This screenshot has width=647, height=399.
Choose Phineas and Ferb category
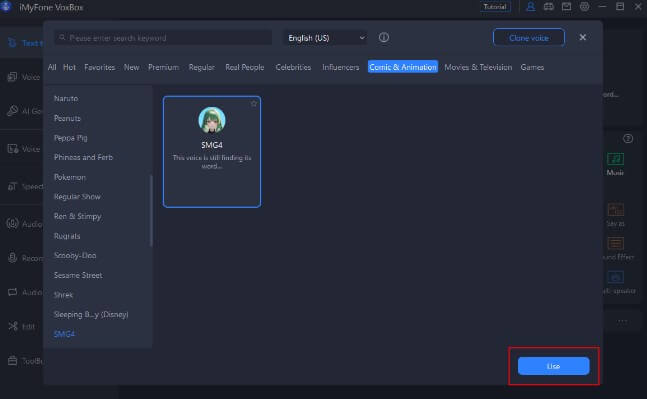[83, 157]
